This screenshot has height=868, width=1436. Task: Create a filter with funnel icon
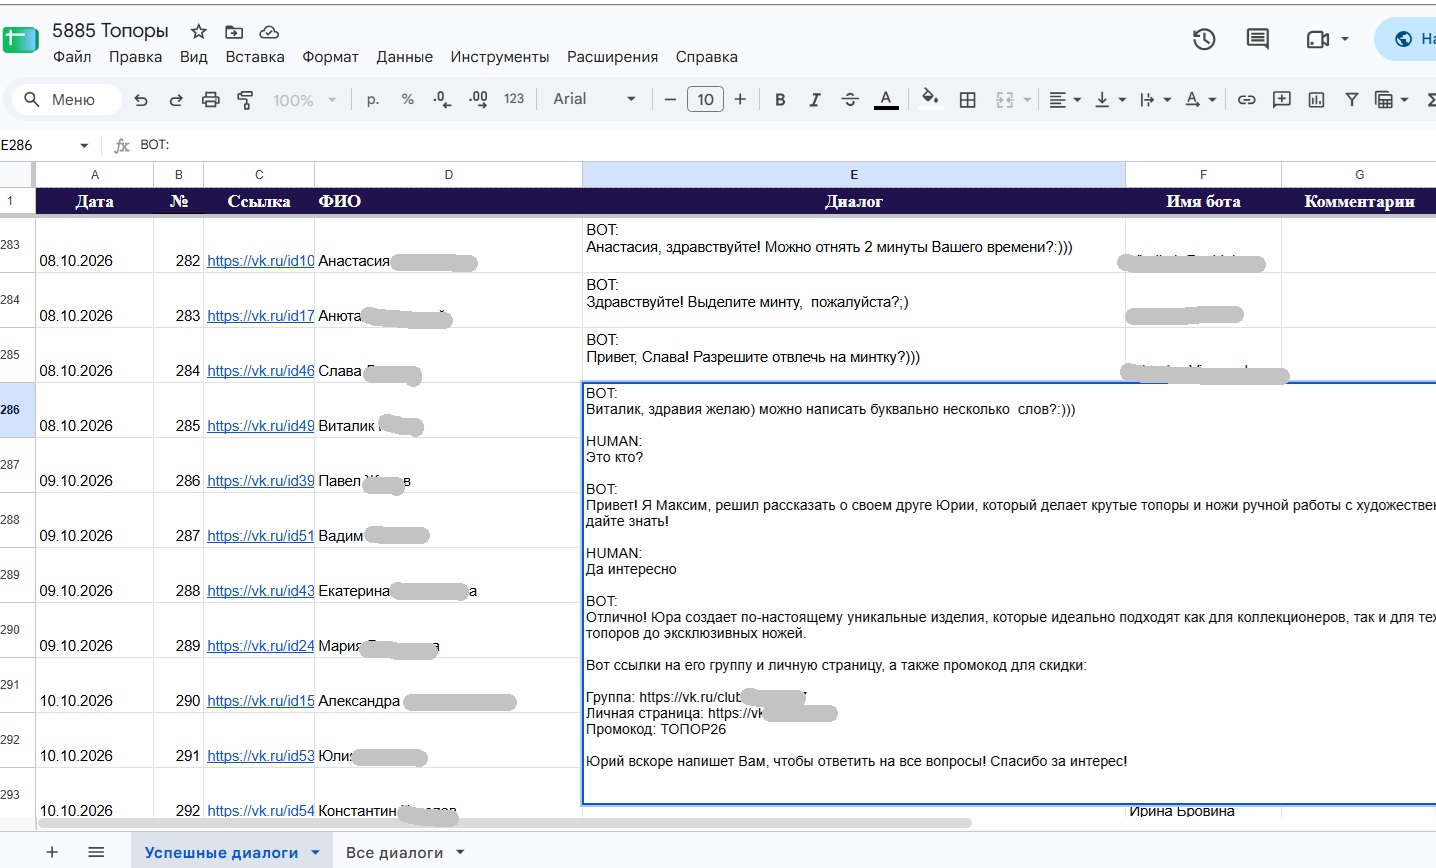(x=1351, y=100)
